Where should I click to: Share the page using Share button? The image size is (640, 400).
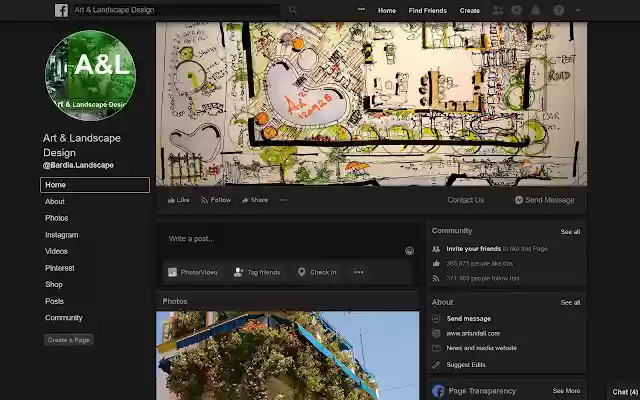[x=255, y=200]
